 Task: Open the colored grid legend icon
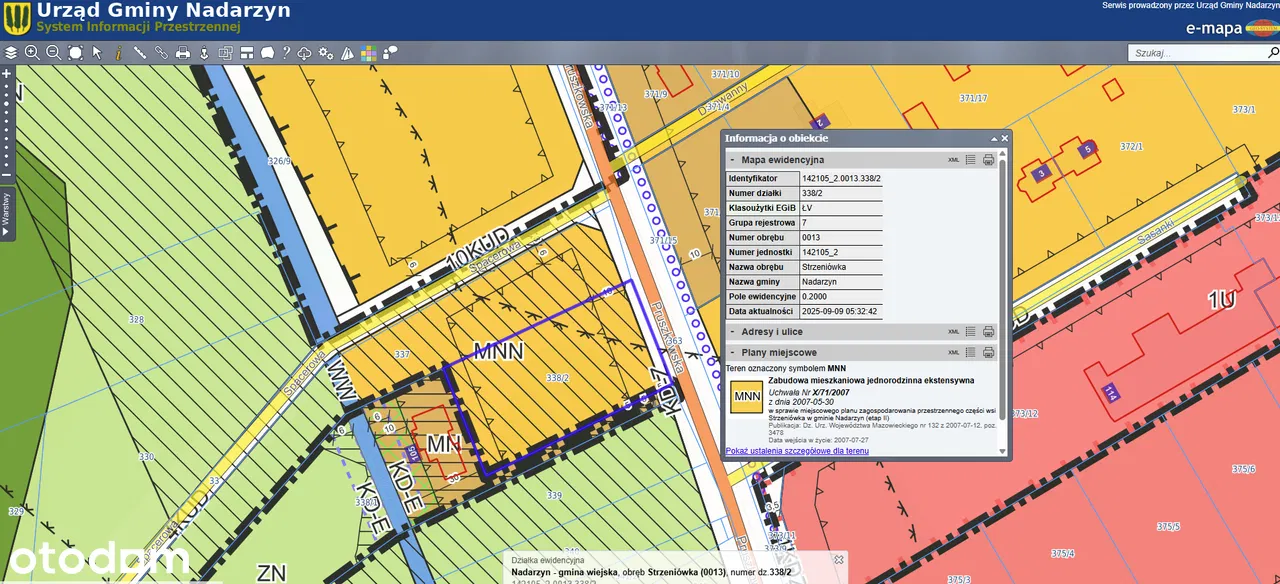tap(369, 53)
